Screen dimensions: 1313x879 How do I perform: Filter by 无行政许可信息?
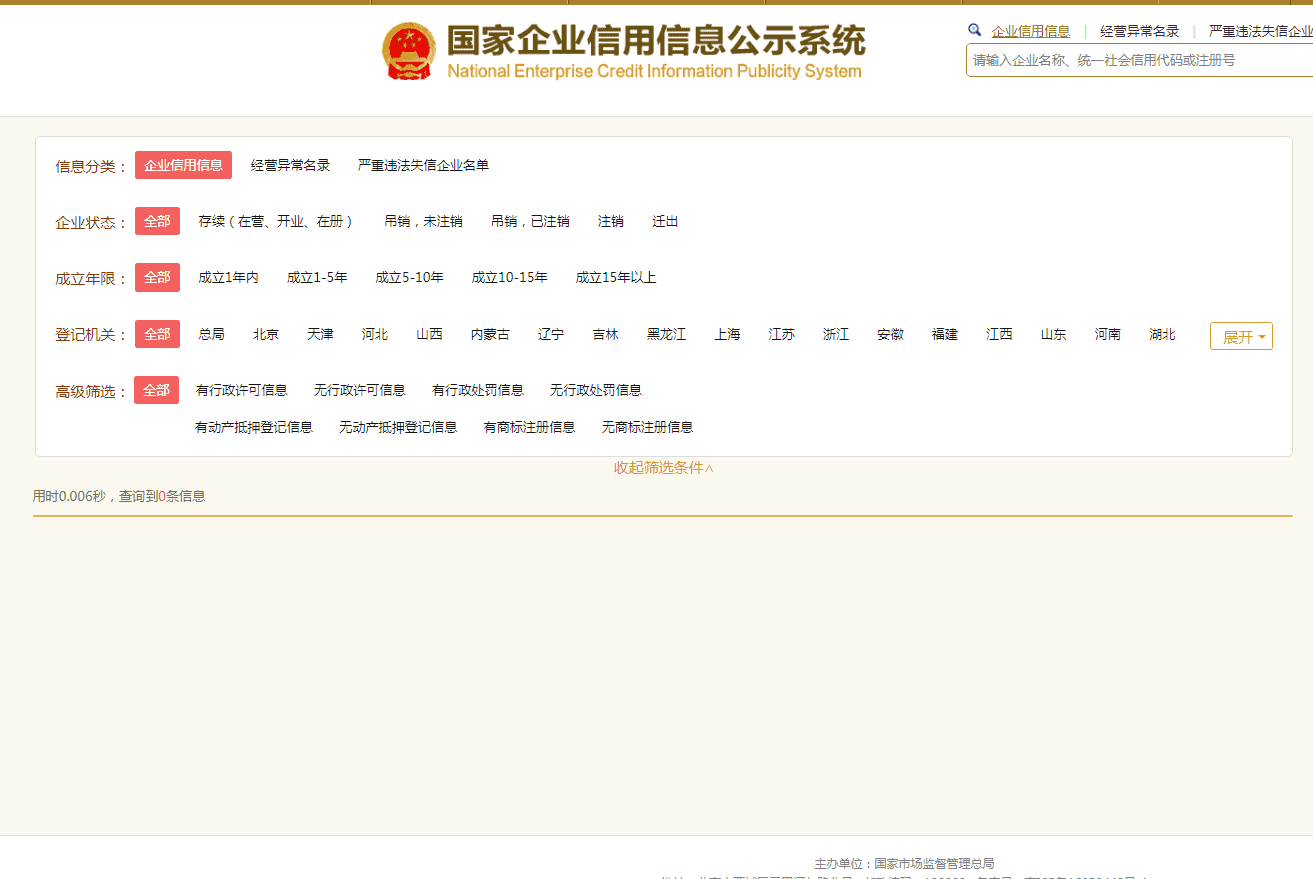359,390
